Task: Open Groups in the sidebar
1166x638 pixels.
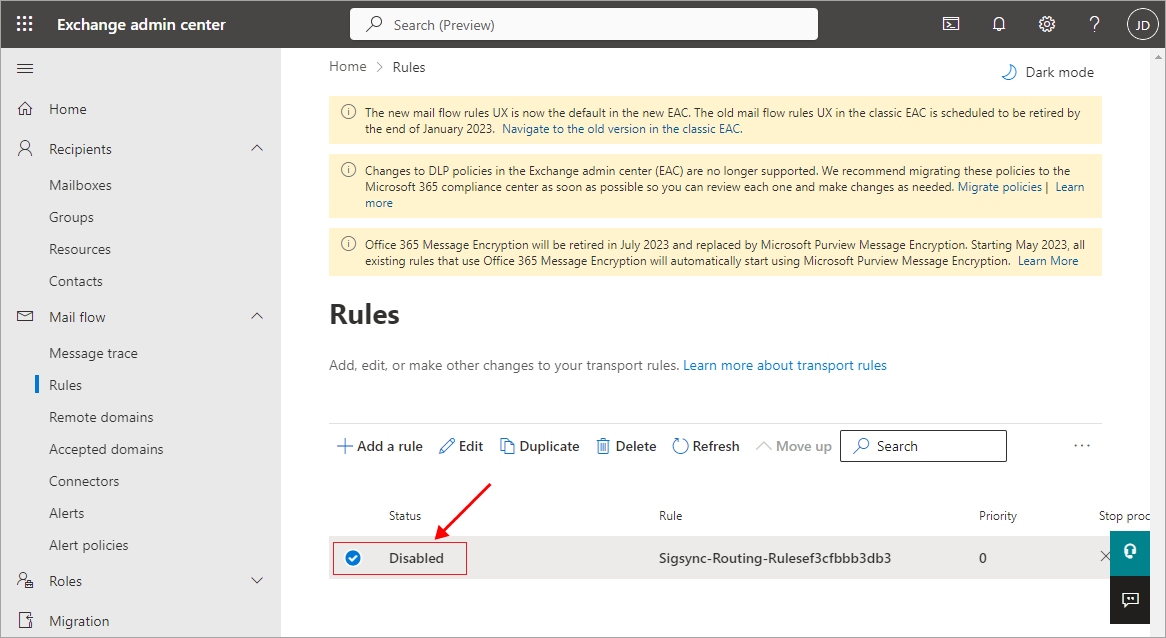Action: click(x=71, y=217)
